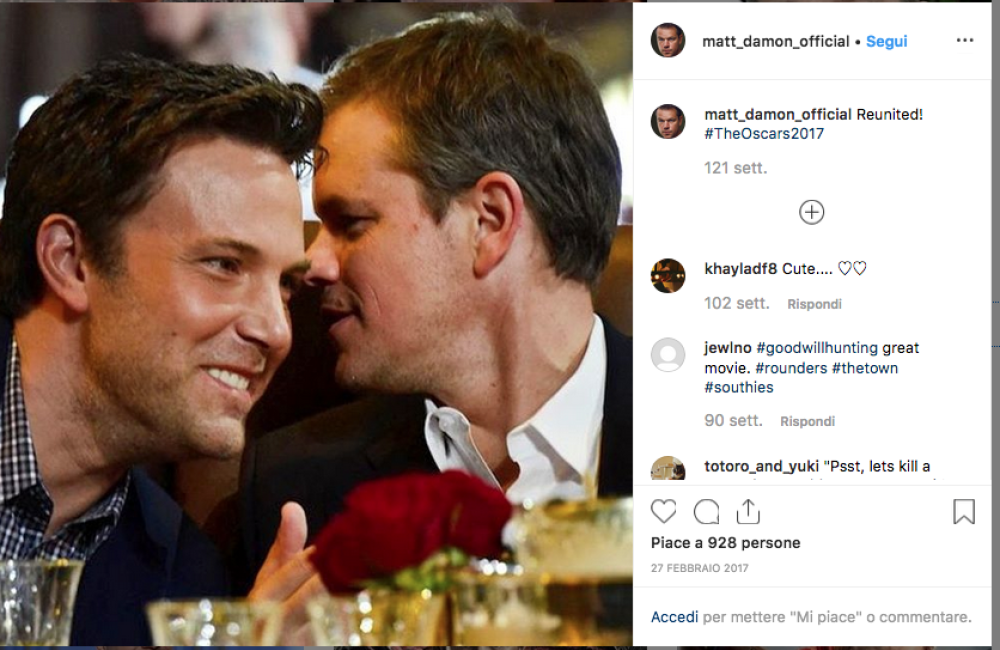Click the share post icon
Viewport: 1000px width, 650px height.
pos(747,512)
